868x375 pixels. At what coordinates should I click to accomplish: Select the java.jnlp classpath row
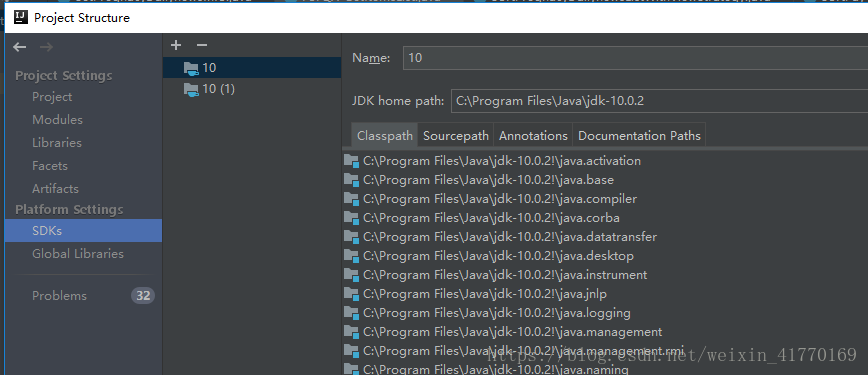point(605,294)
